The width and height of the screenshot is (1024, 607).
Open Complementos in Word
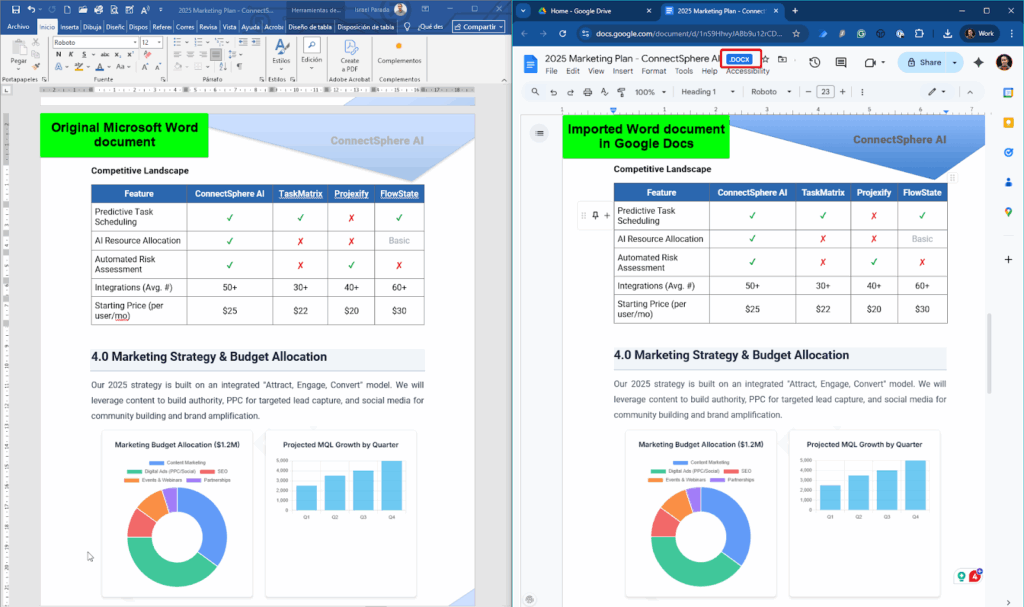click(399, 54)
